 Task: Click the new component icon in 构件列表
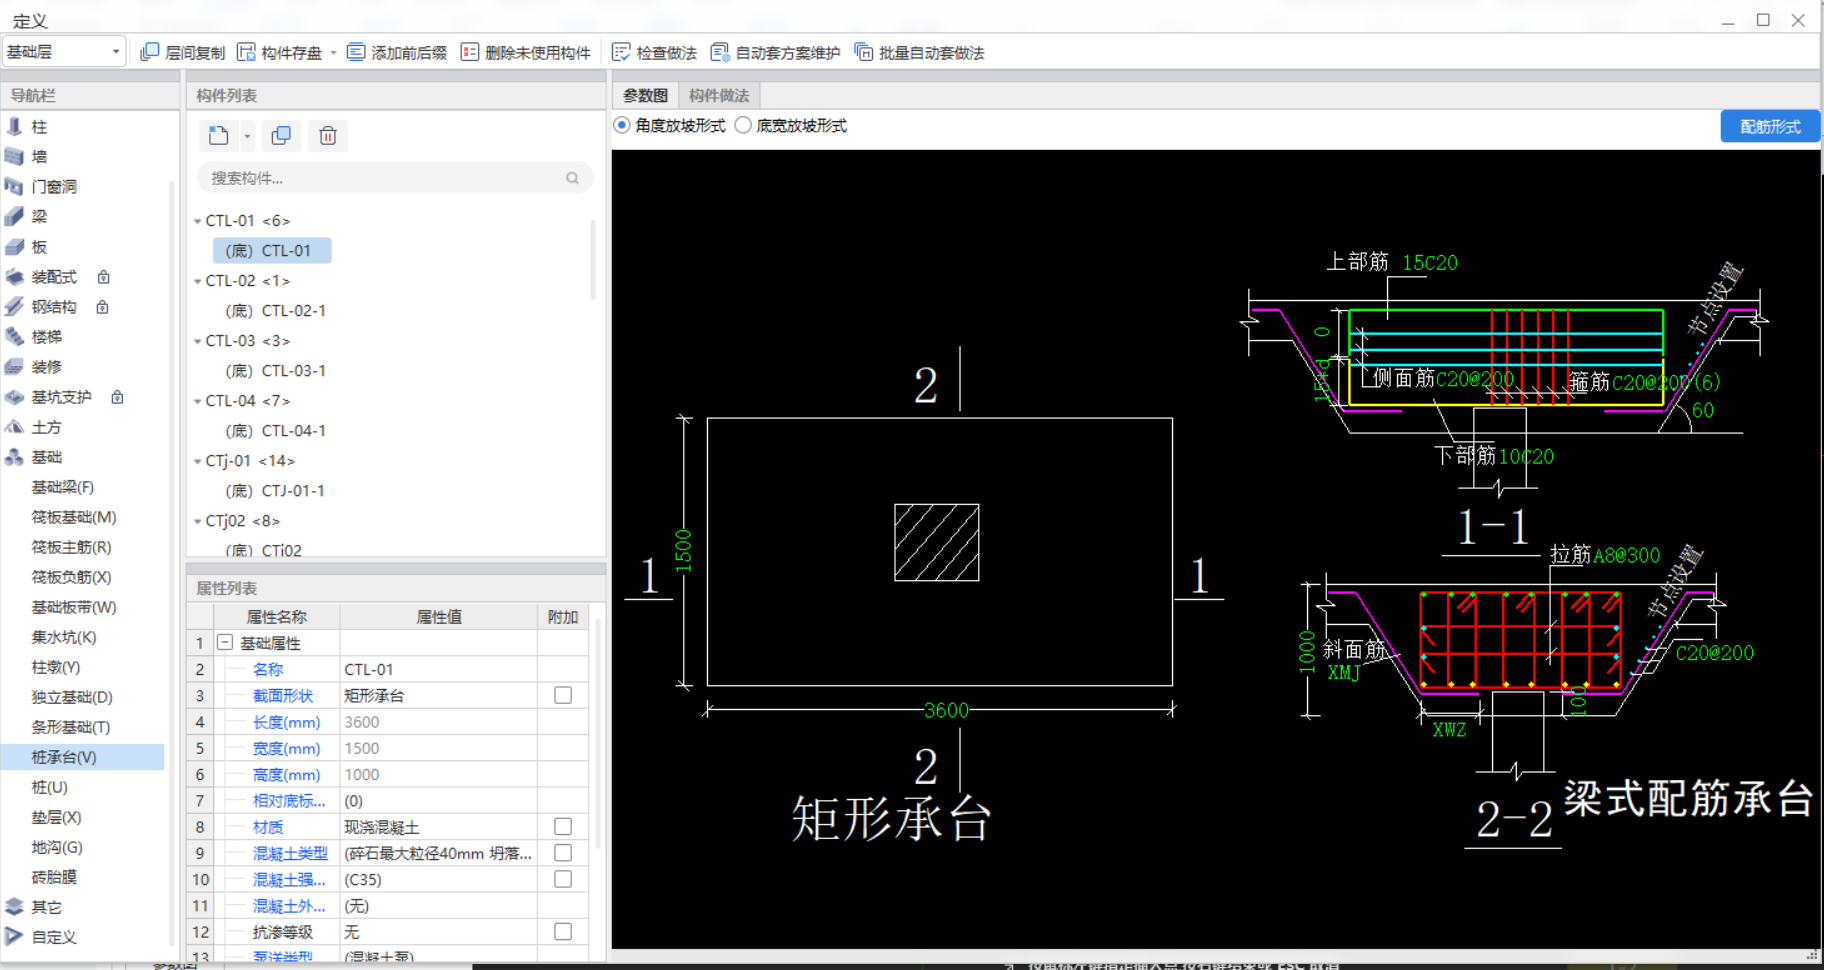point(218,135)
